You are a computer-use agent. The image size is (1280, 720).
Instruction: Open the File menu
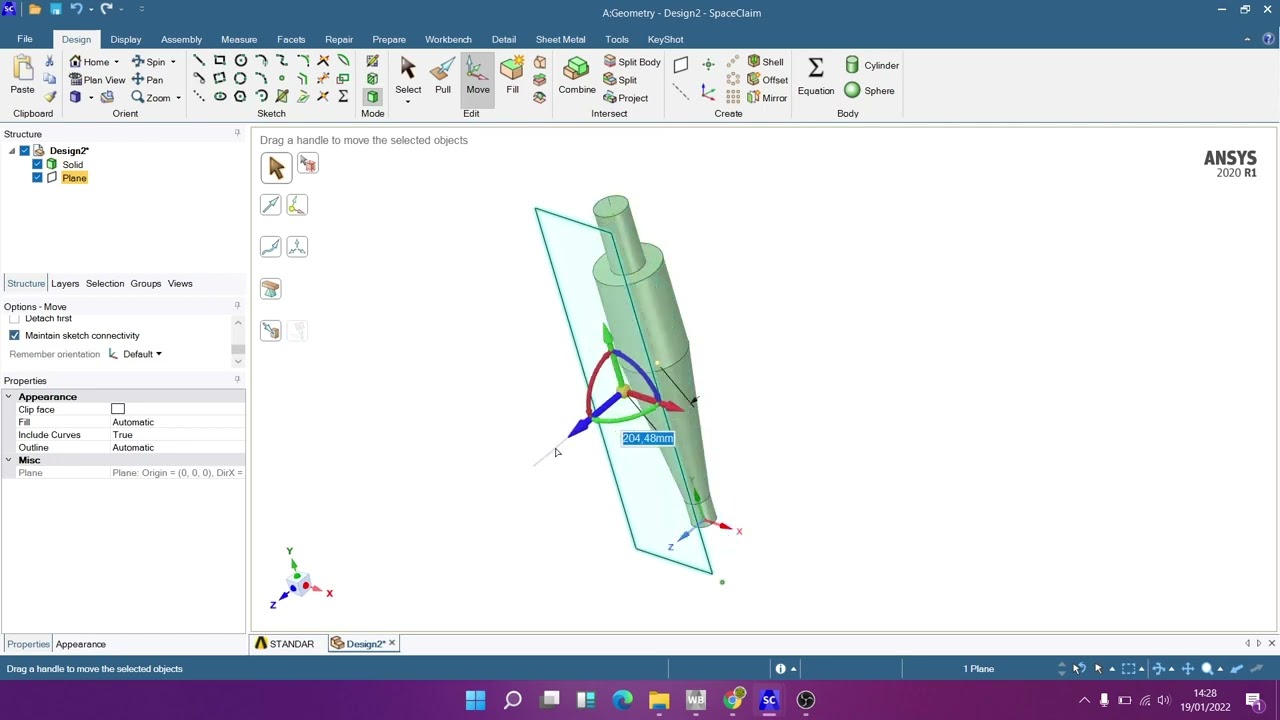pos(25,39)
